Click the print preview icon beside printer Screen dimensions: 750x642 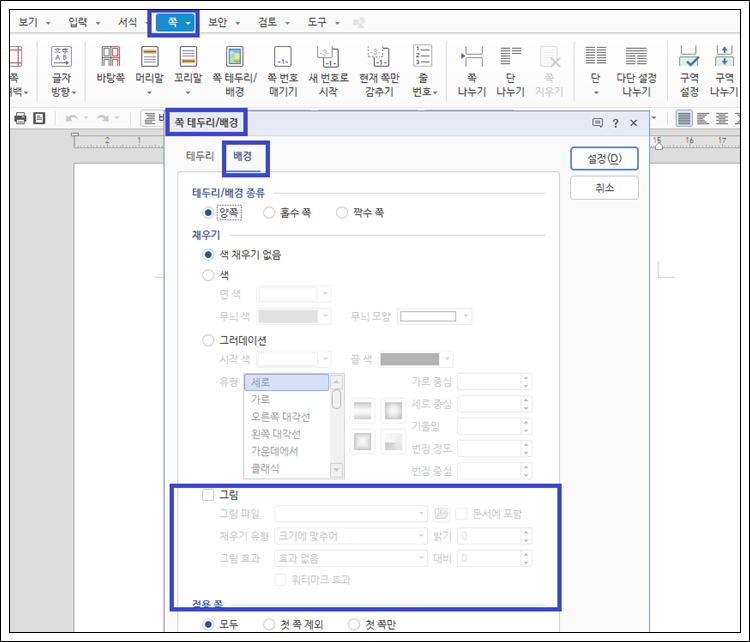click(39, 118)
